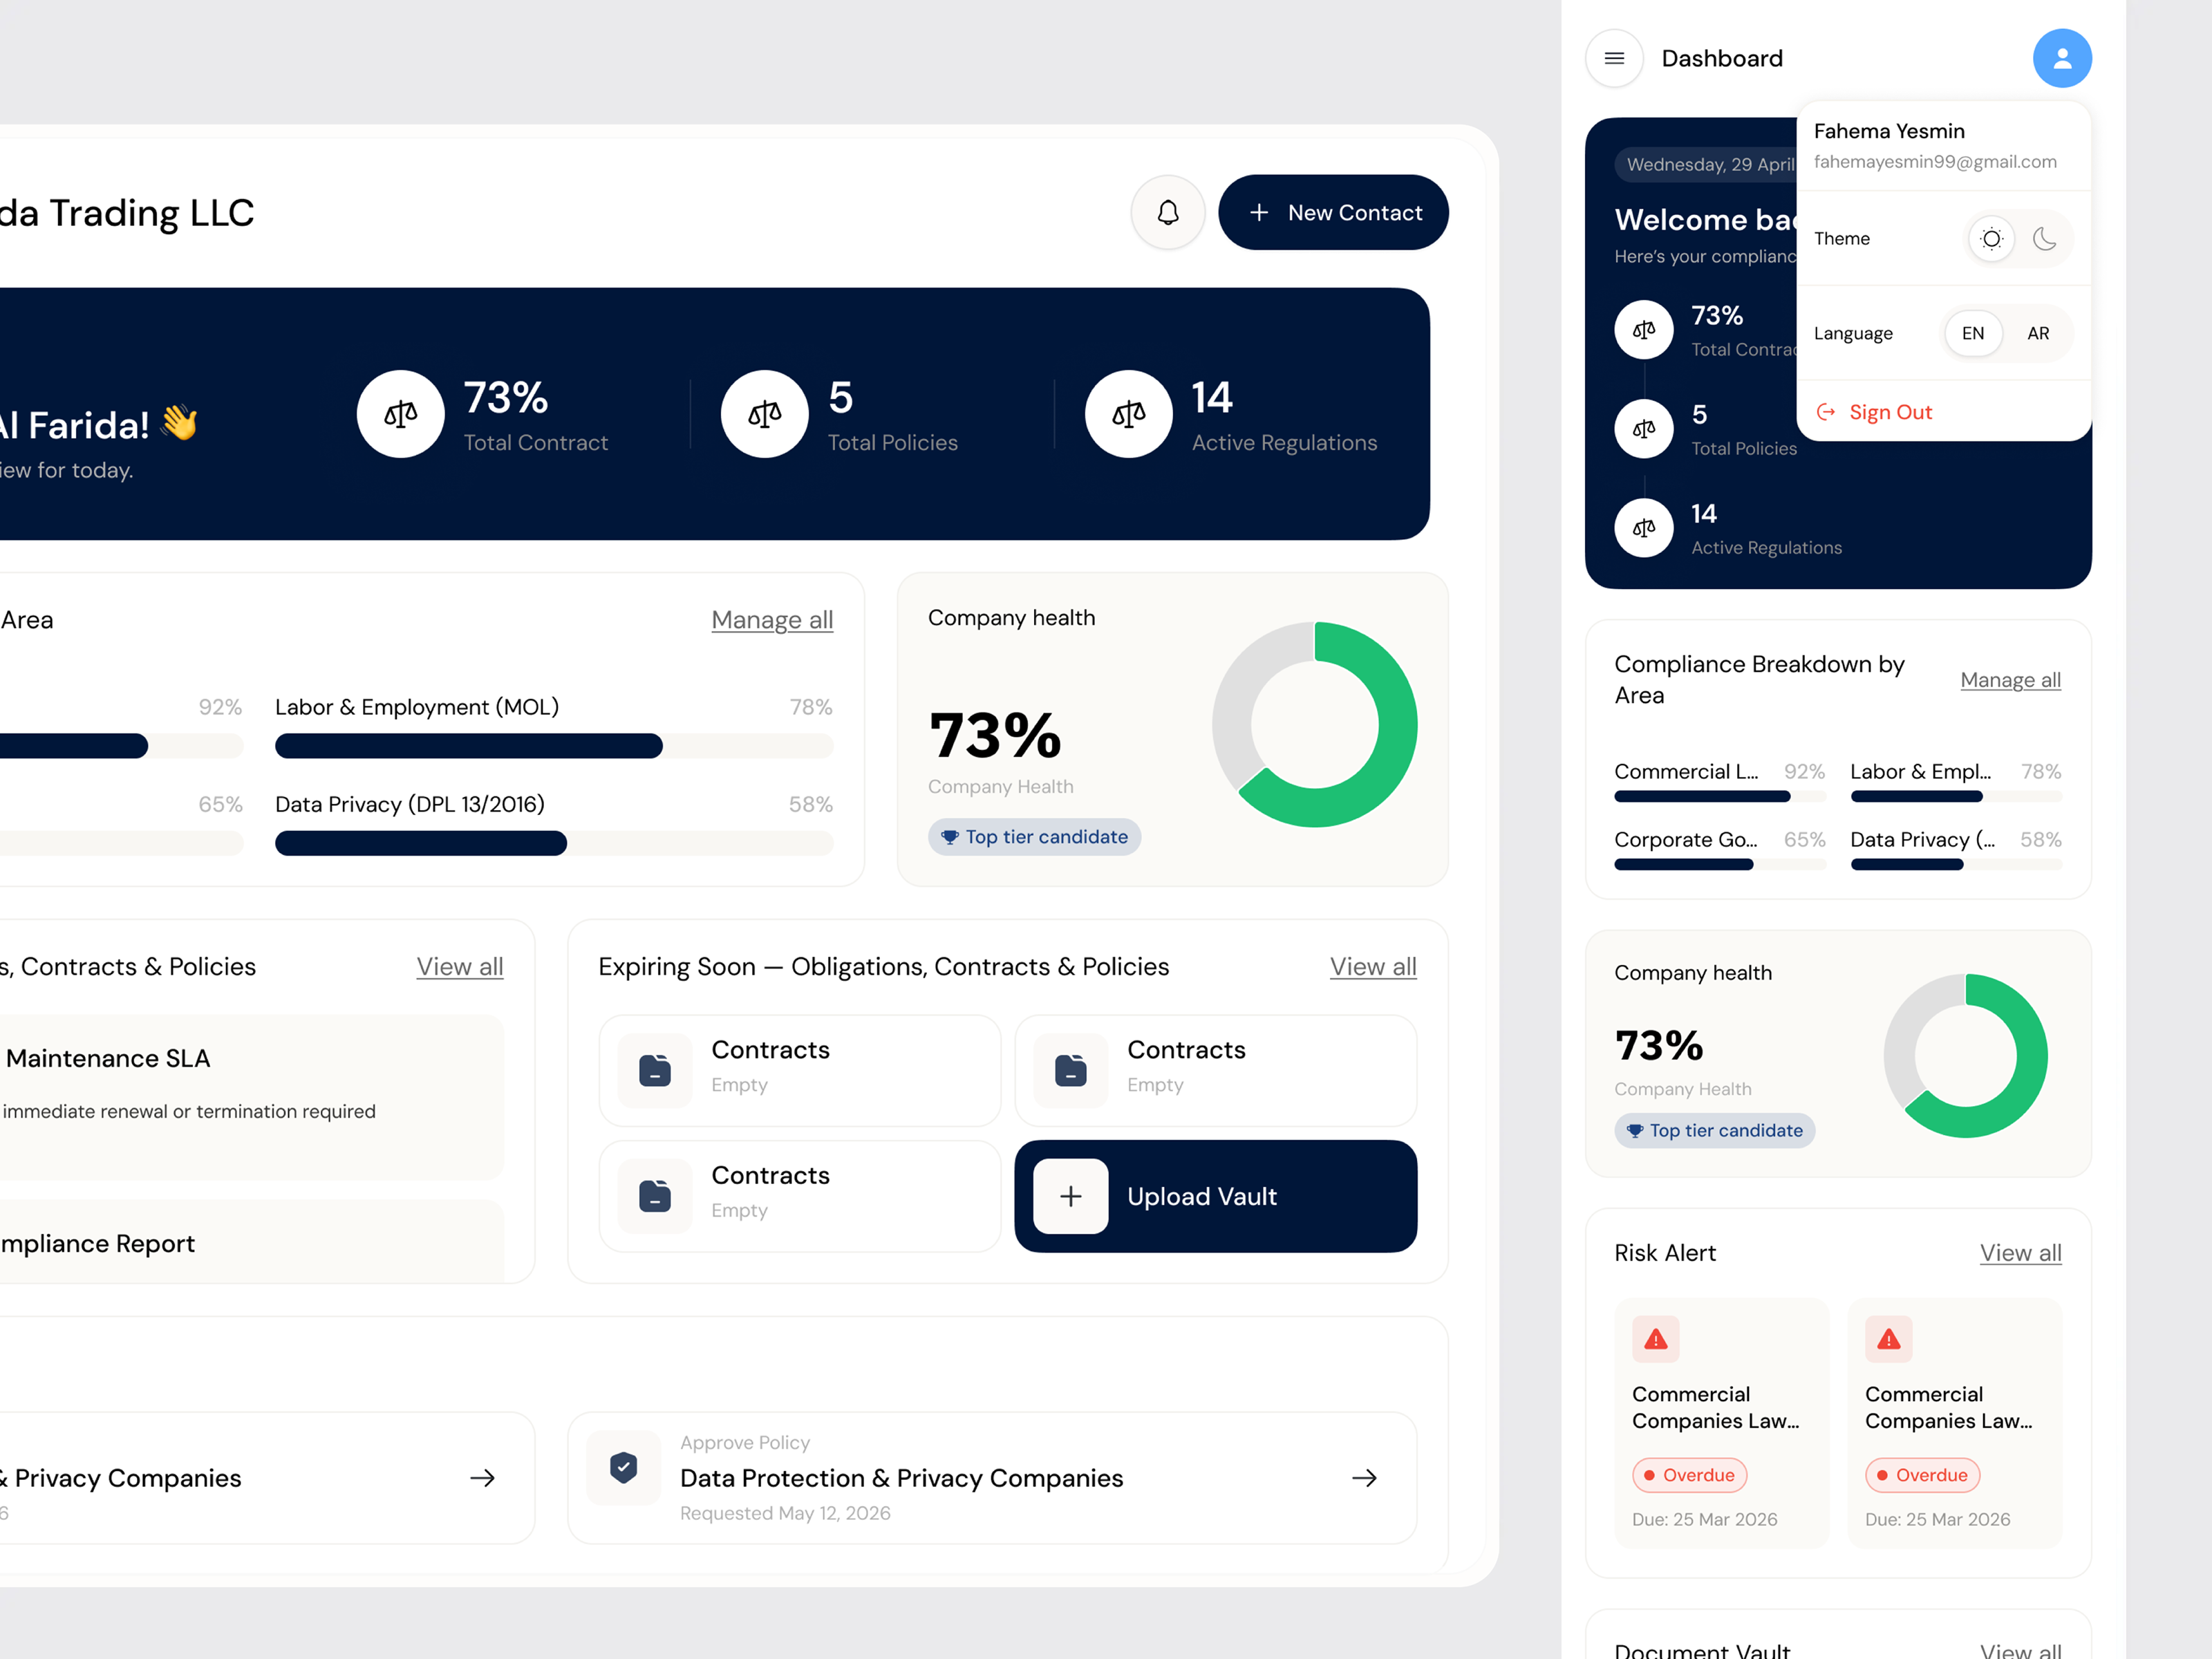
Task: Click Fahema Yesmin profile entry
Action: click(1935, 146)
